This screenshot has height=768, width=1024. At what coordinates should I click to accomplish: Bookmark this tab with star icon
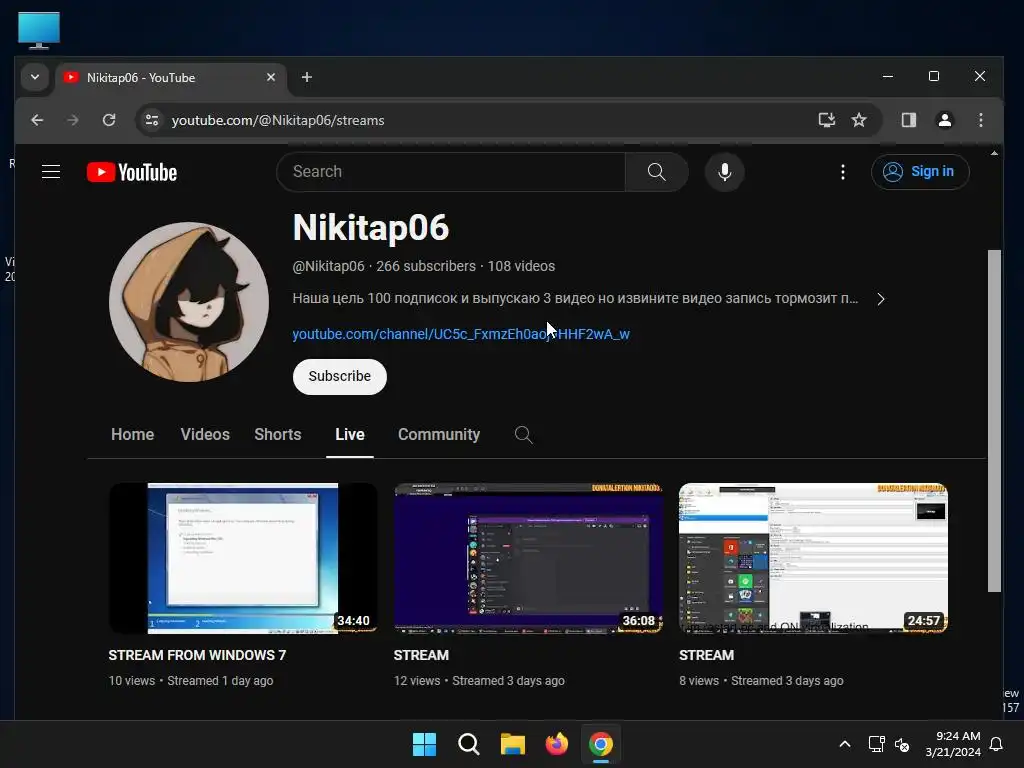(x=859, y=120)
